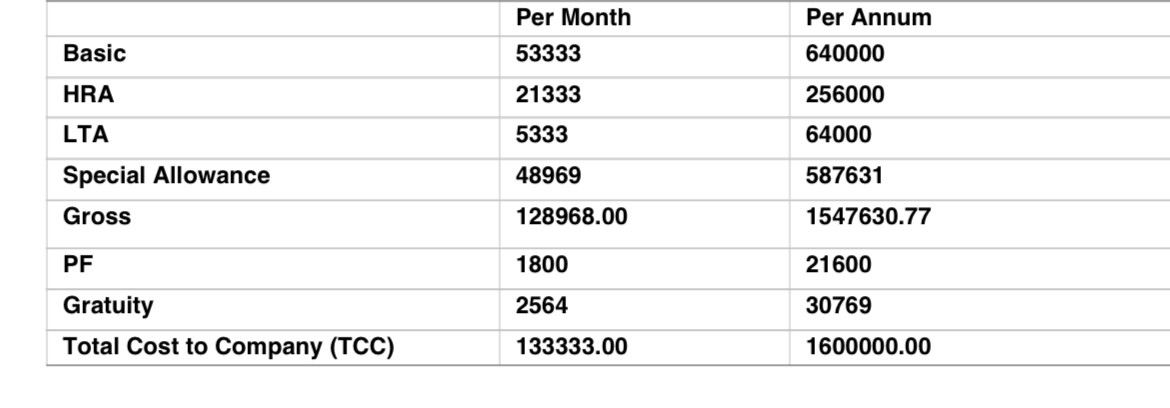Click the LTA monthly value 5333

pyautogui.click(x=542, y=135)
